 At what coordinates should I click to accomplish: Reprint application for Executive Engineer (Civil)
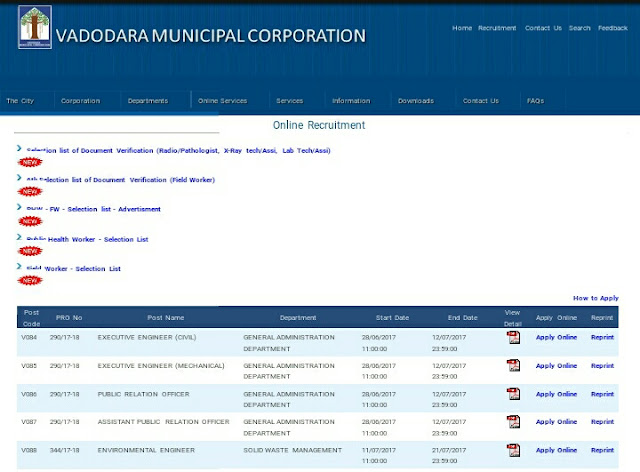pos(602,337)
